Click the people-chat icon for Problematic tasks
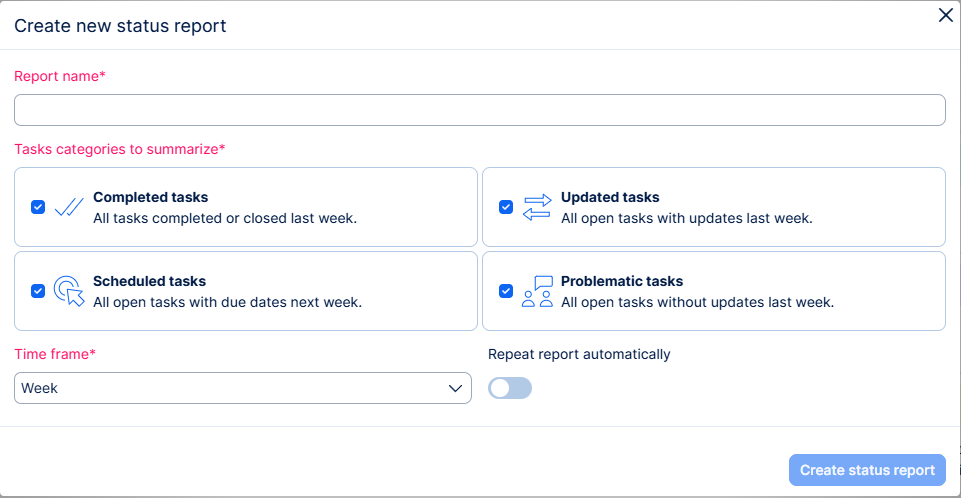This screenshot has width=961, height=498. point(536,291)
